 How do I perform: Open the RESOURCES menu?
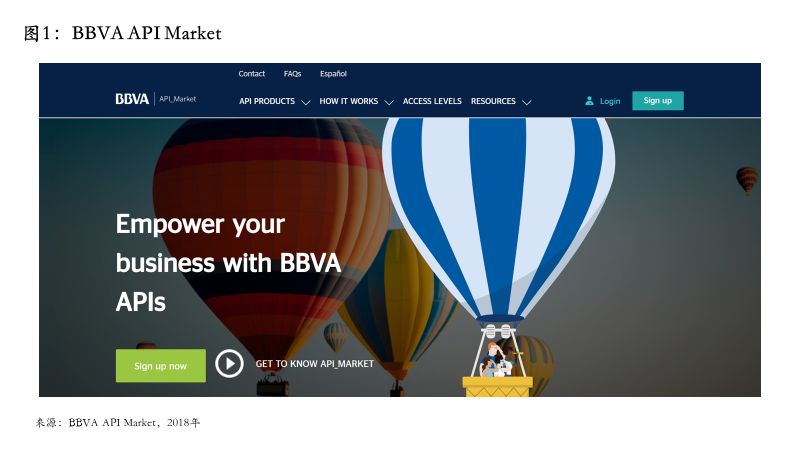pyautogui.click(x=493, y=101)
